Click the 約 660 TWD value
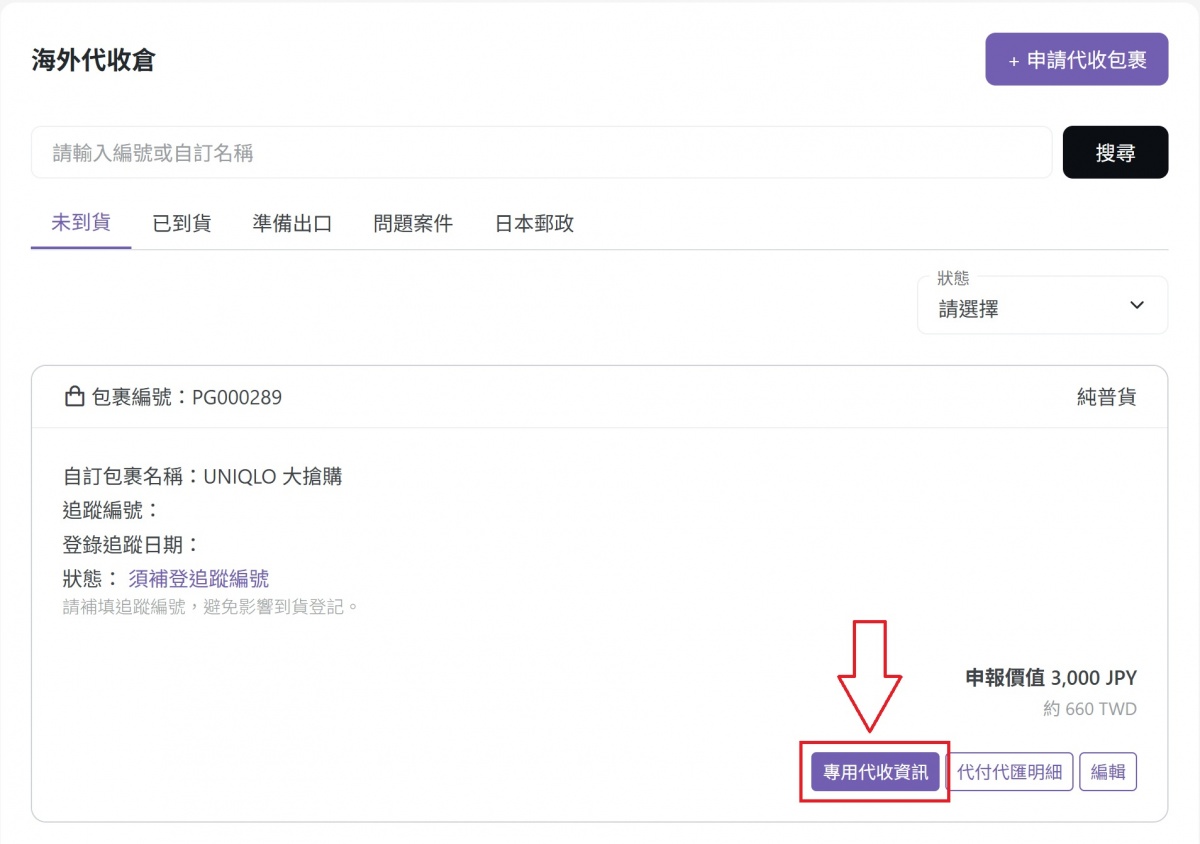 (1089, 709)
